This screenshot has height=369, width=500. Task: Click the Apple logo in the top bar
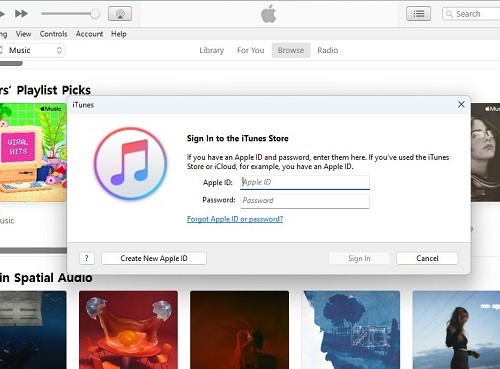click(x=268, y=14)
